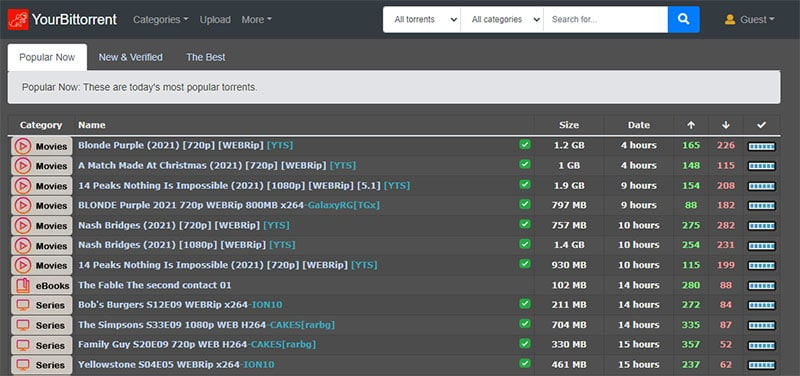800x376 pixels.
Task: Click the 15 hours date for Yellowstone
Action: tap(639, 365)
